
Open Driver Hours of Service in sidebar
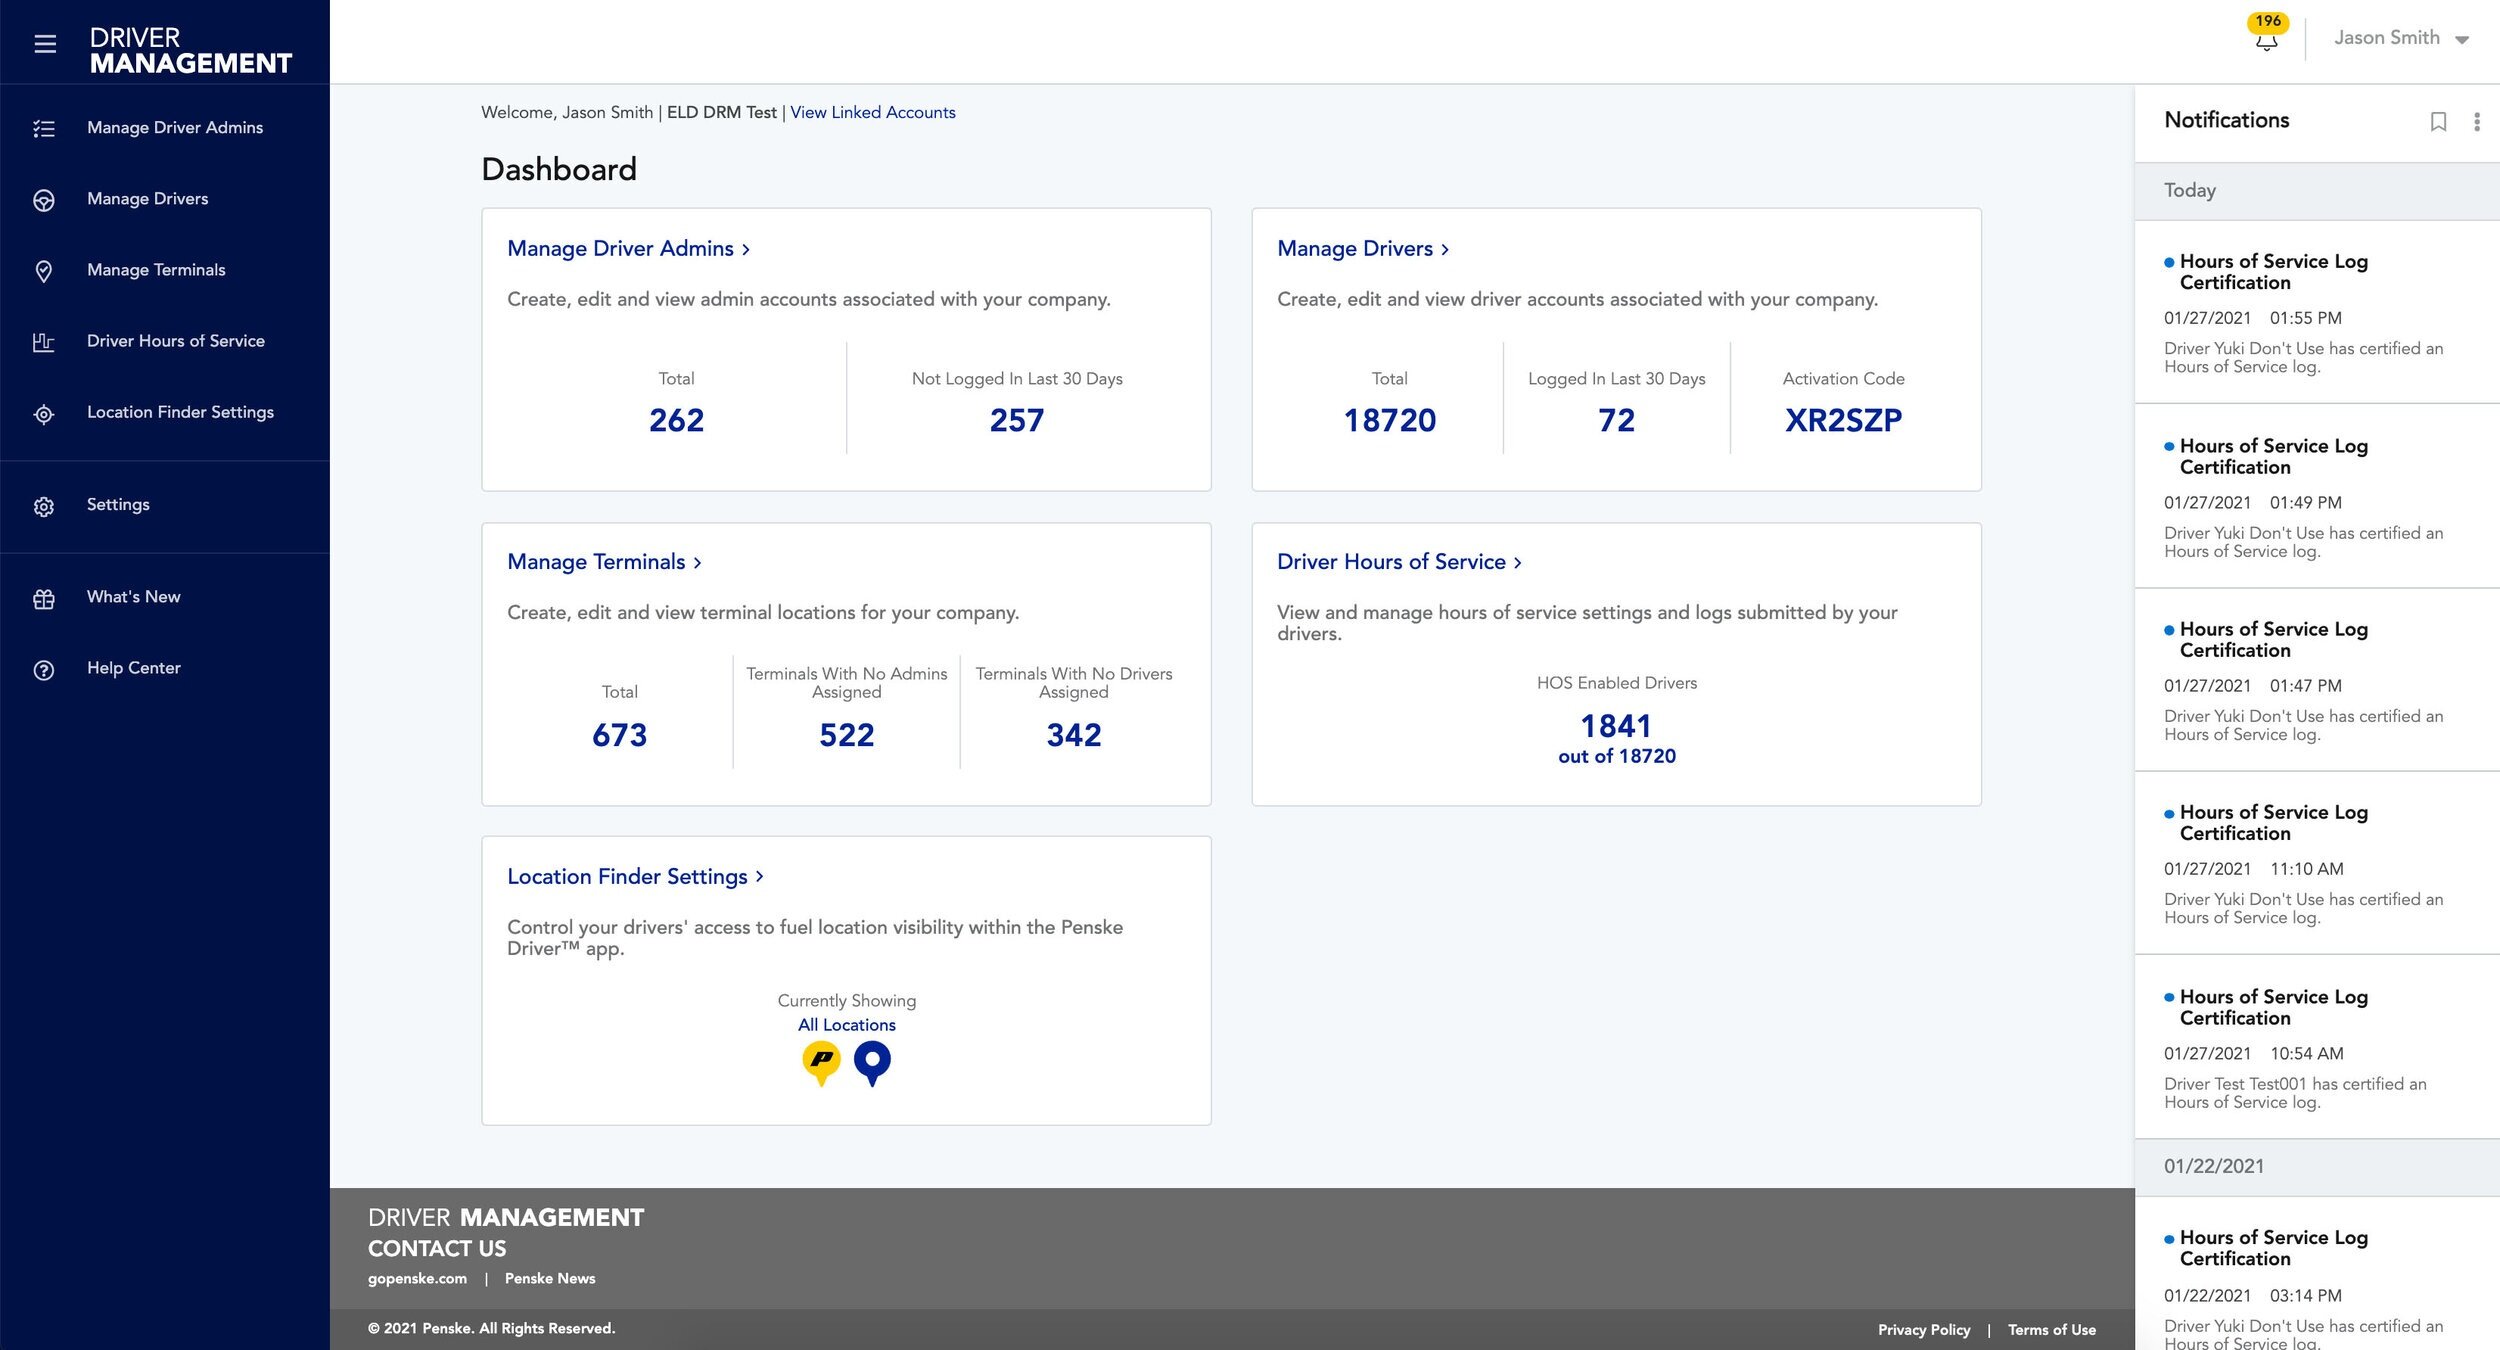click(176, 341)
